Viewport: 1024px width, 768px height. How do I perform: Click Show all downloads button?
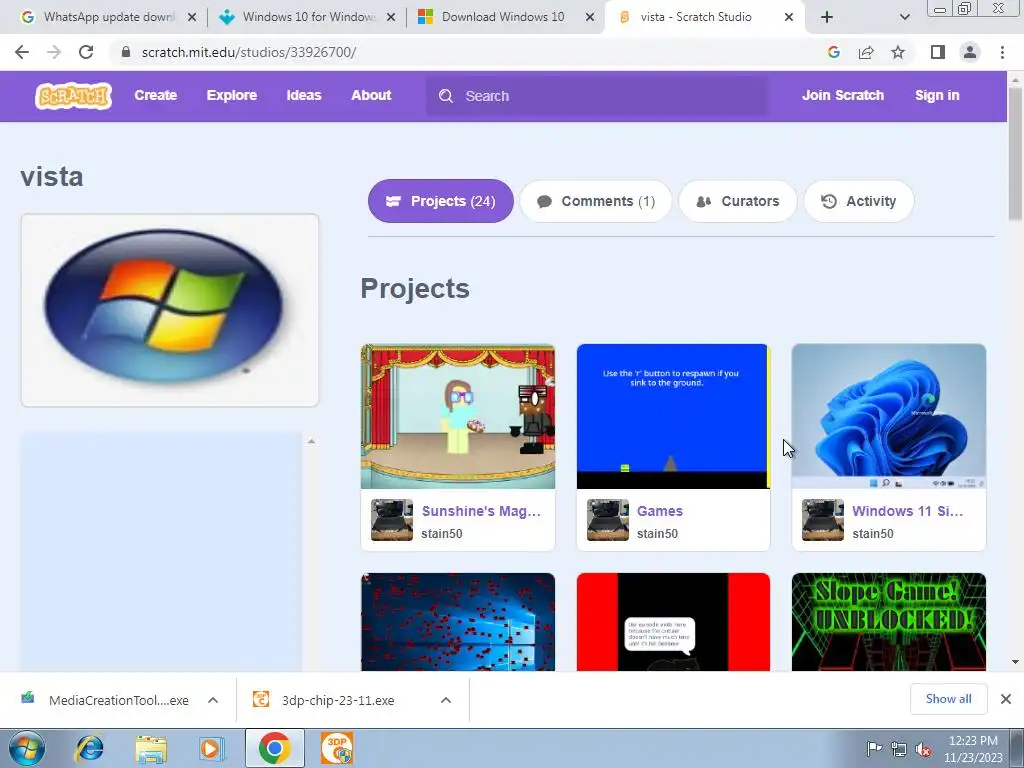tap(948, 699)
